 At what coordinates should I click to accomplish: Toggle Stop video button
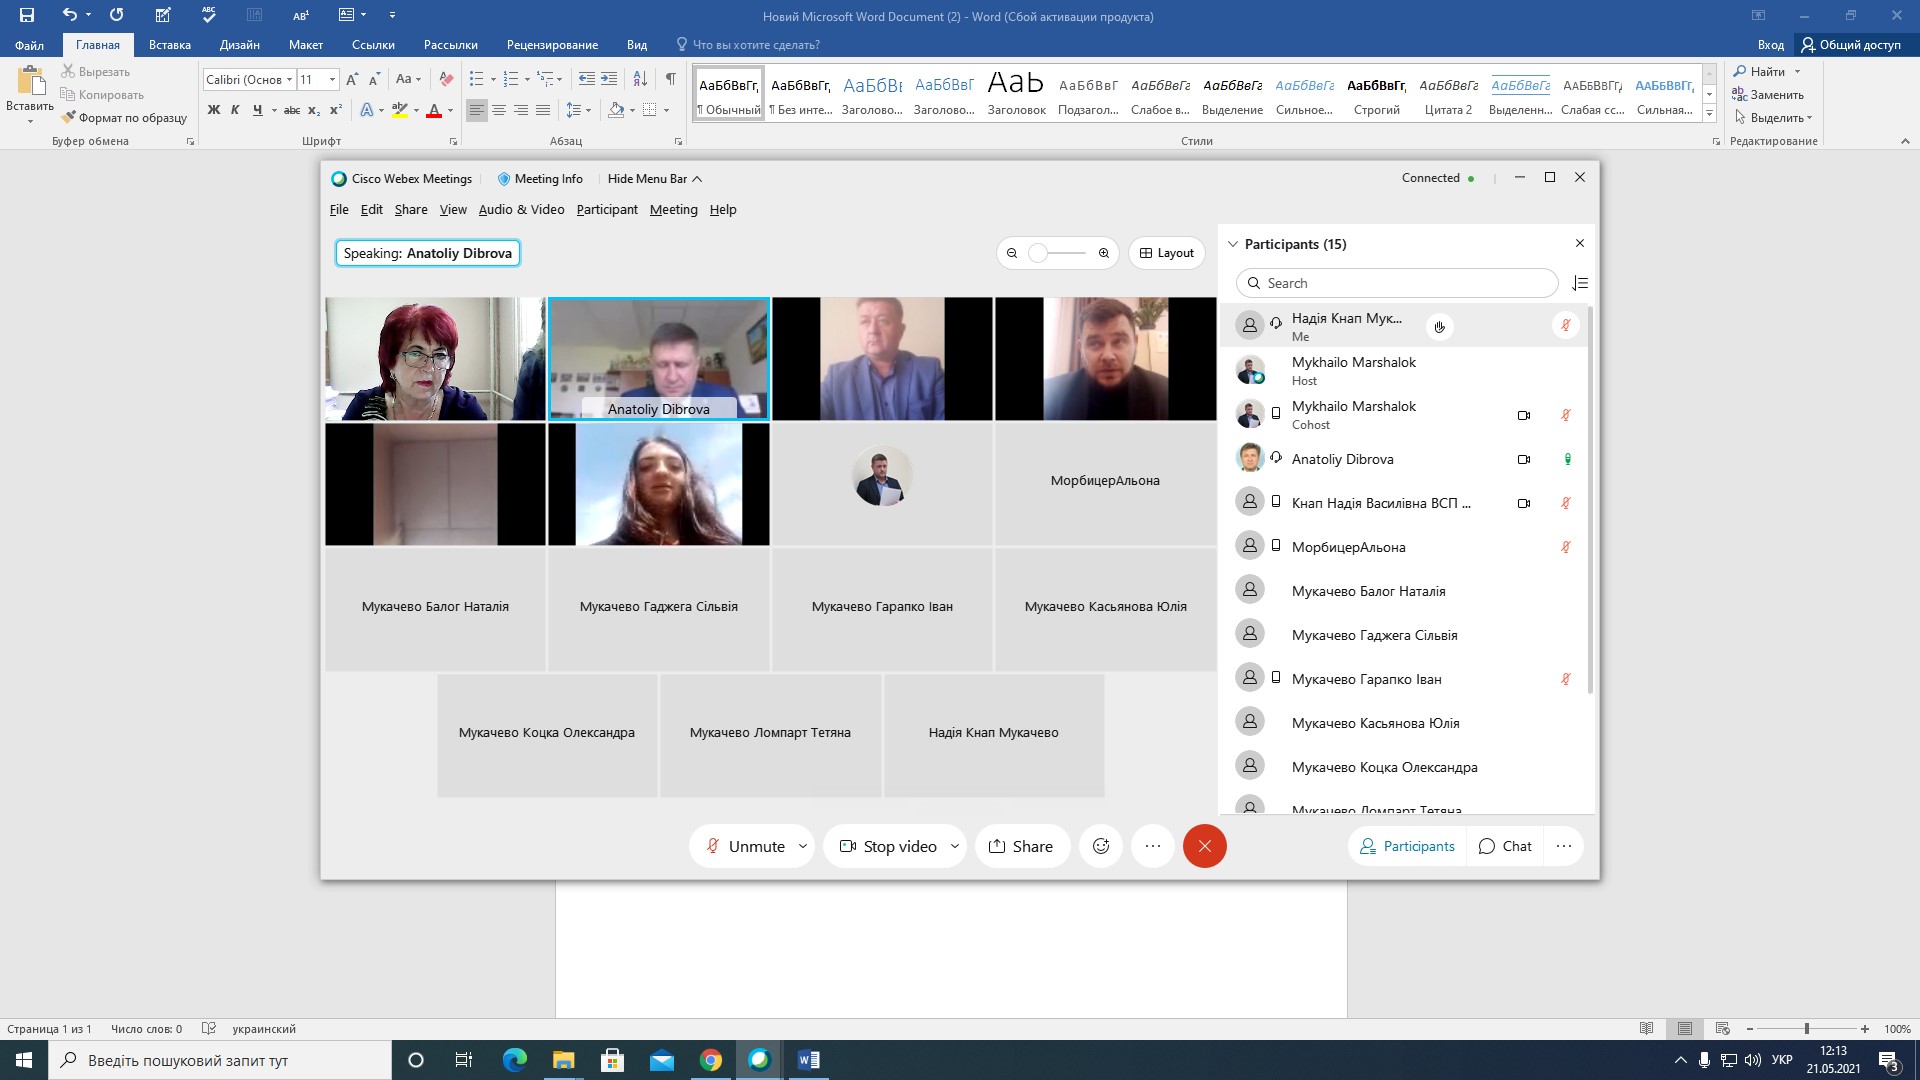(x=887, y=846)
